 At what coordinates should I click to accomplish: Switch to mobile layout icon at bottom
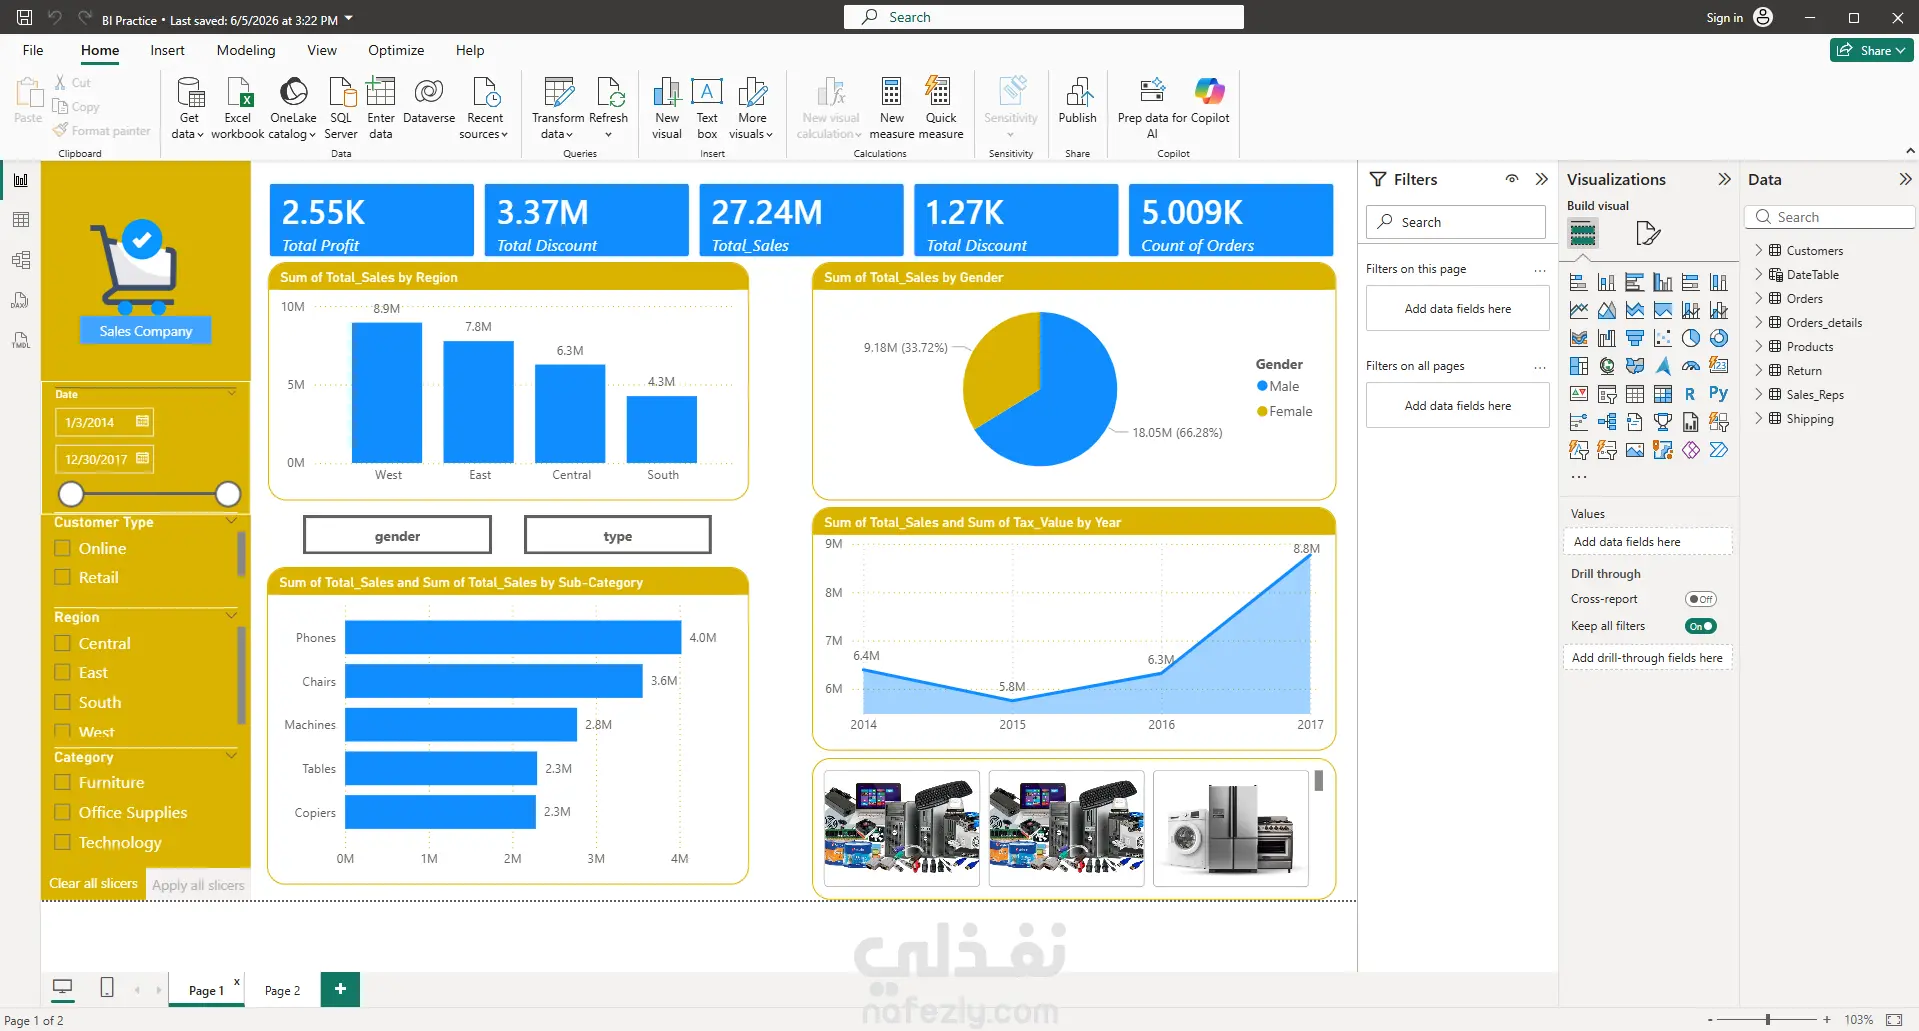click(107, 988)
